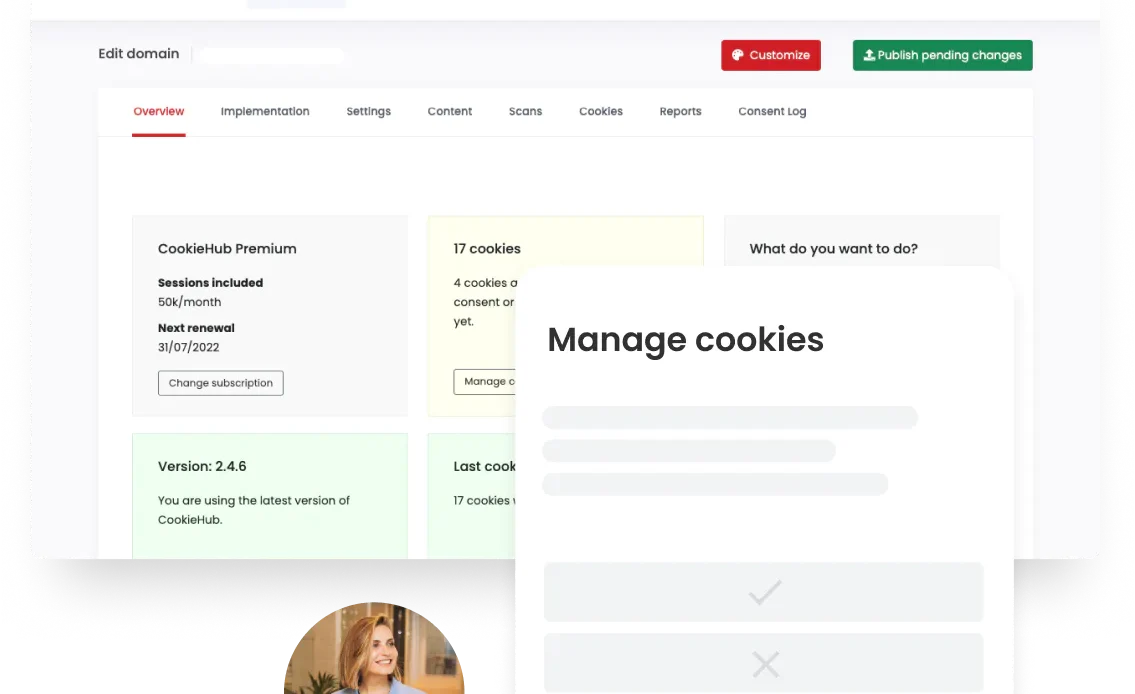Open the Overview tab
Image resolution: width=1135 pixels, height=694 pixels.
(x=159, y=111)
